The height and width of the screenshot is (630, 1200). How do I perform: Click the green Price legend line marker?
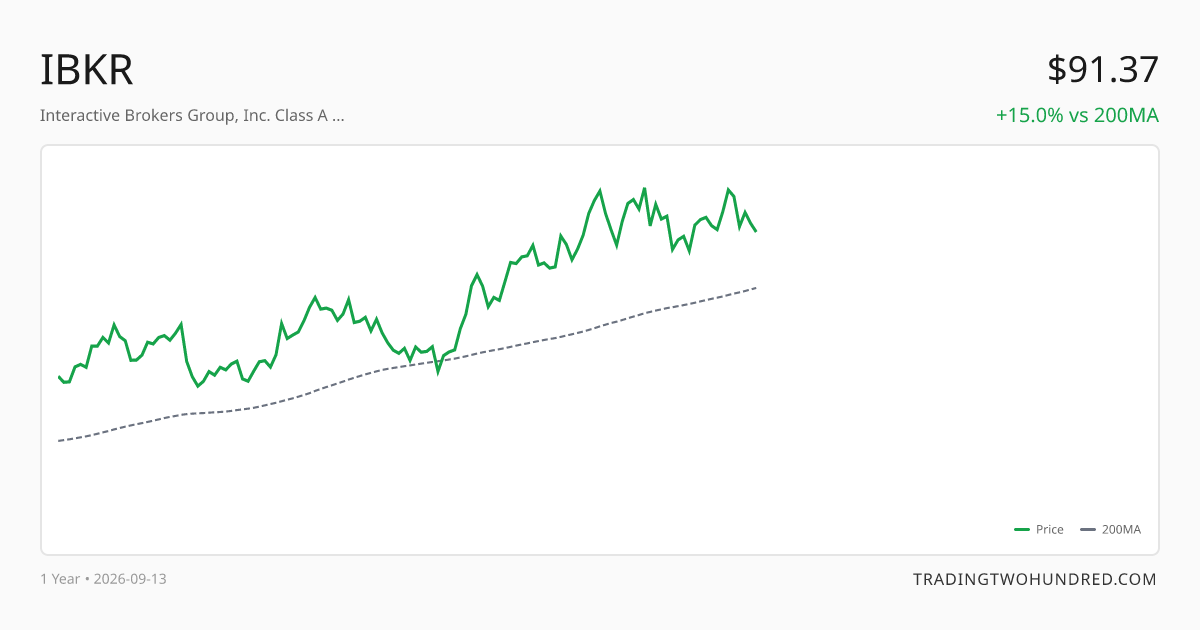[1022, 530]
